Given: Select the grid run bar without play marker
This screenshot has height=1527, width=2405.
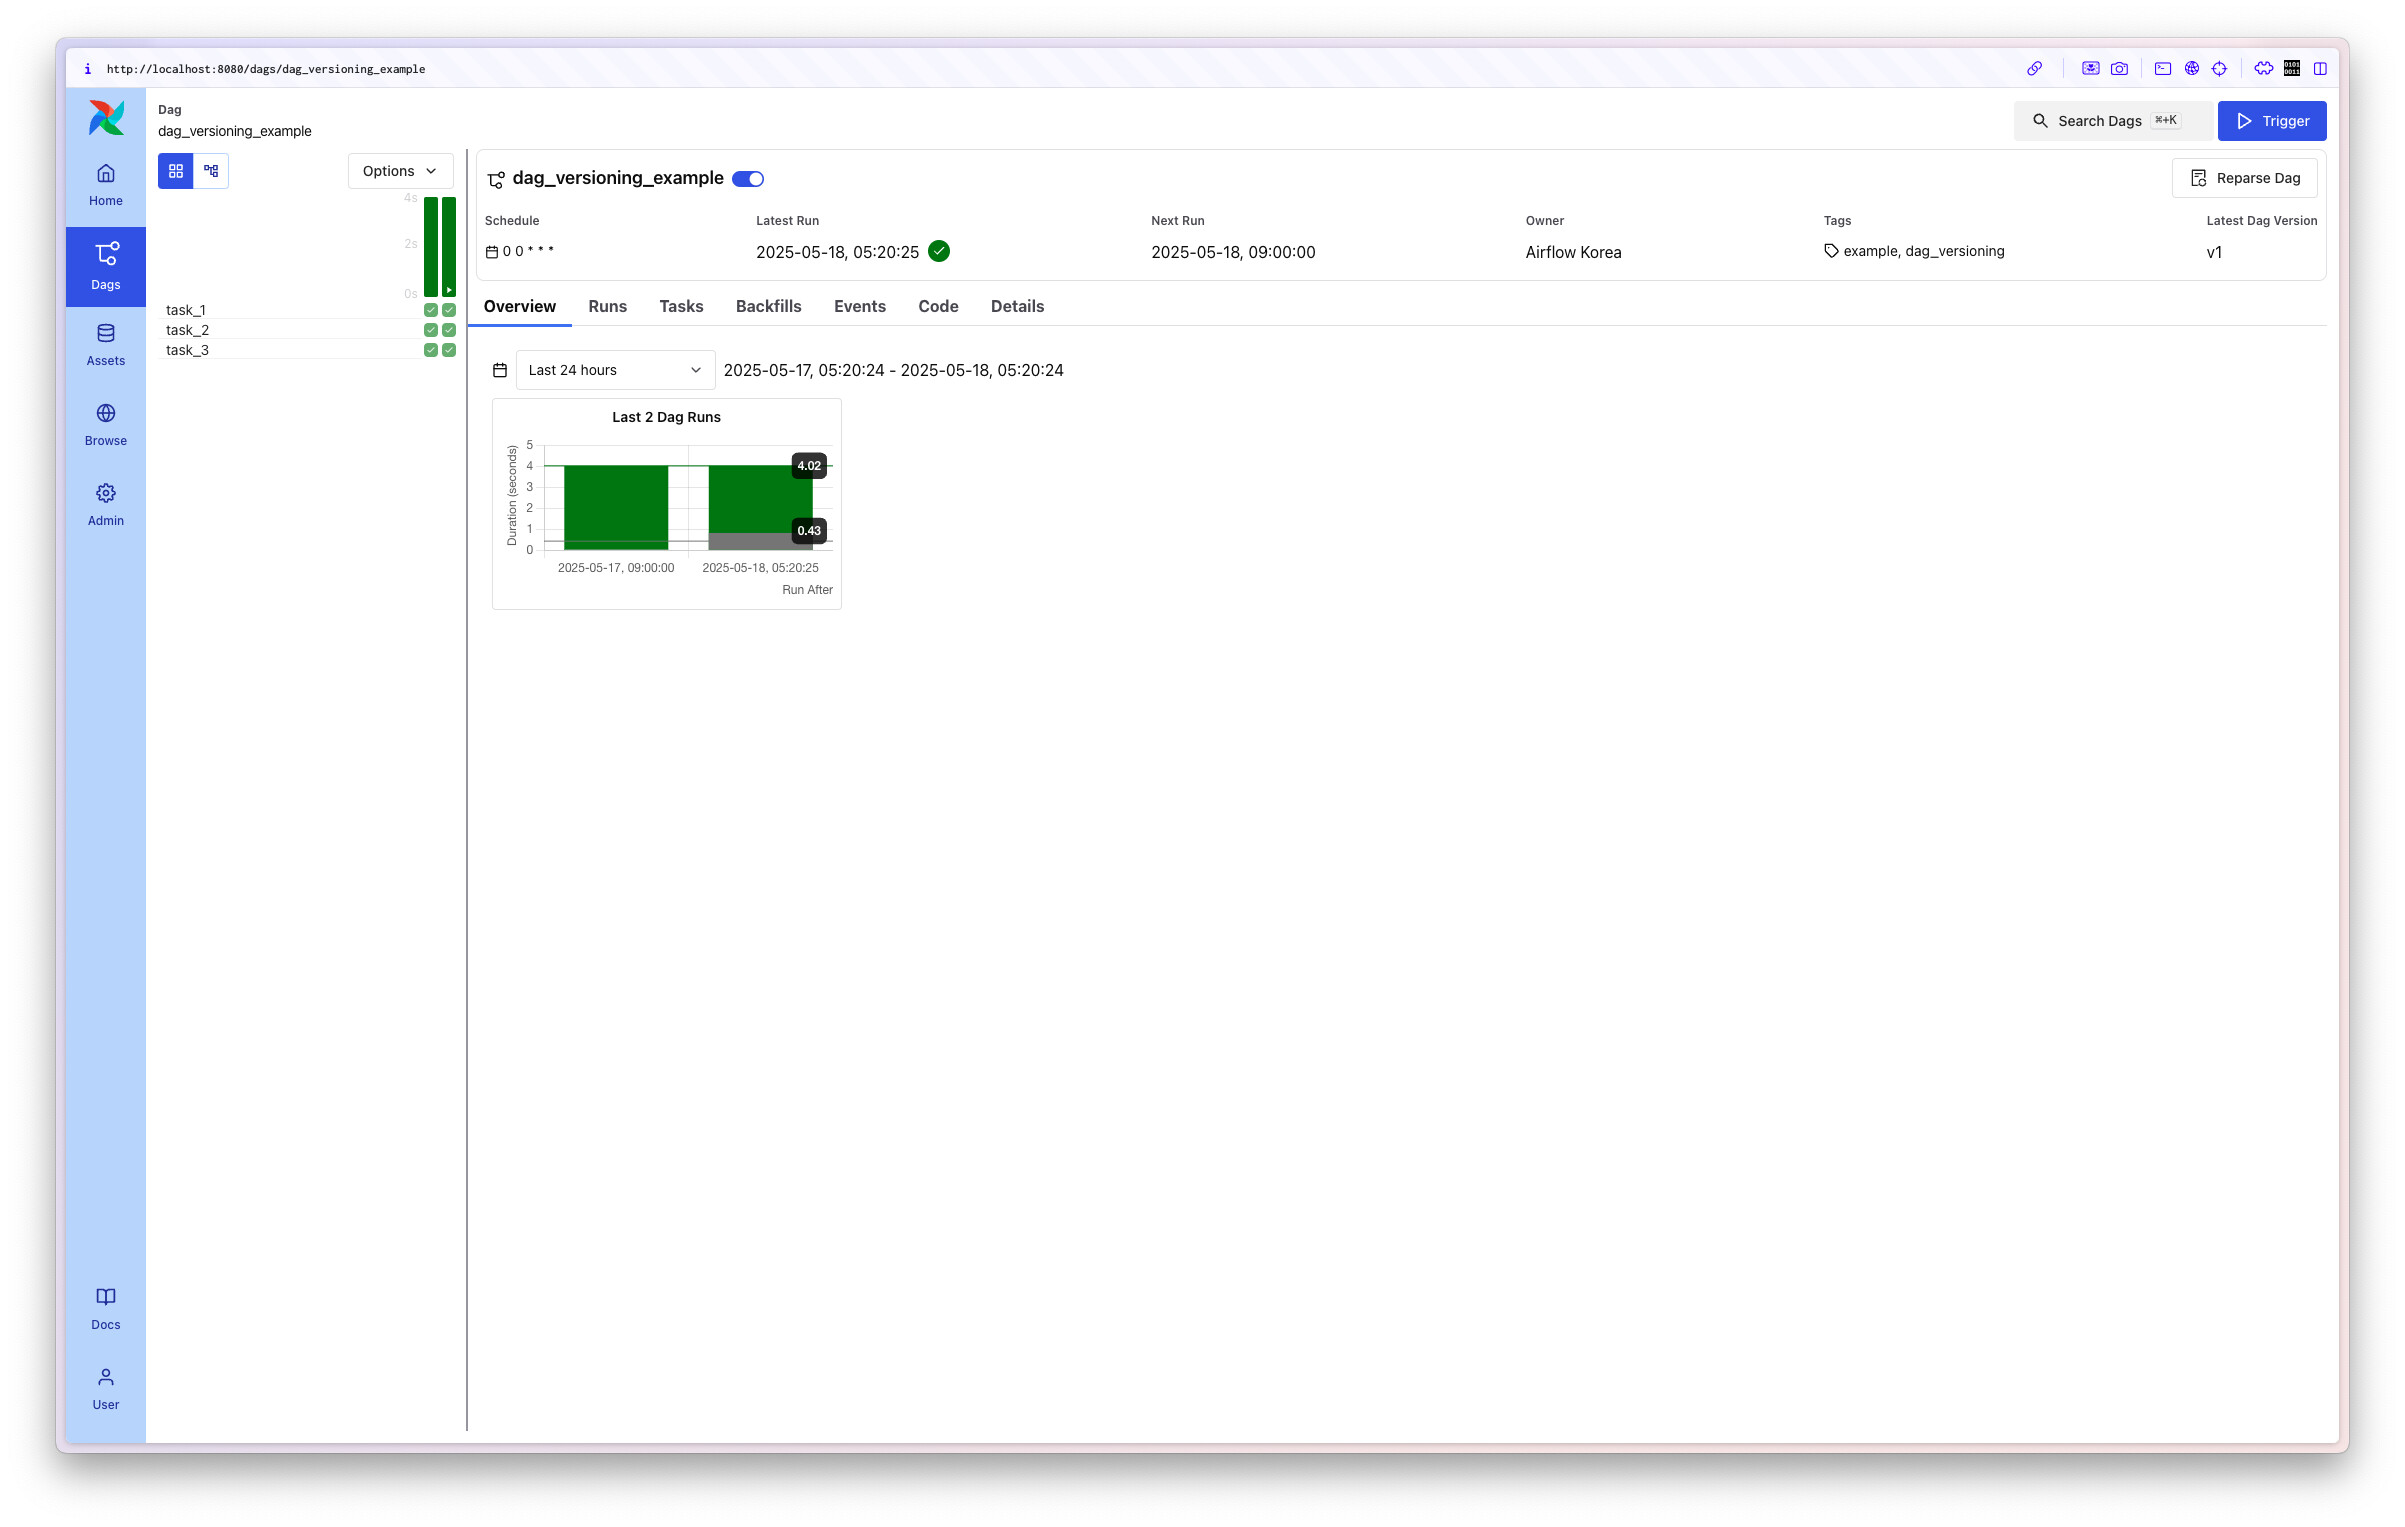Looking at the screenshot, I should click(431, 246).
